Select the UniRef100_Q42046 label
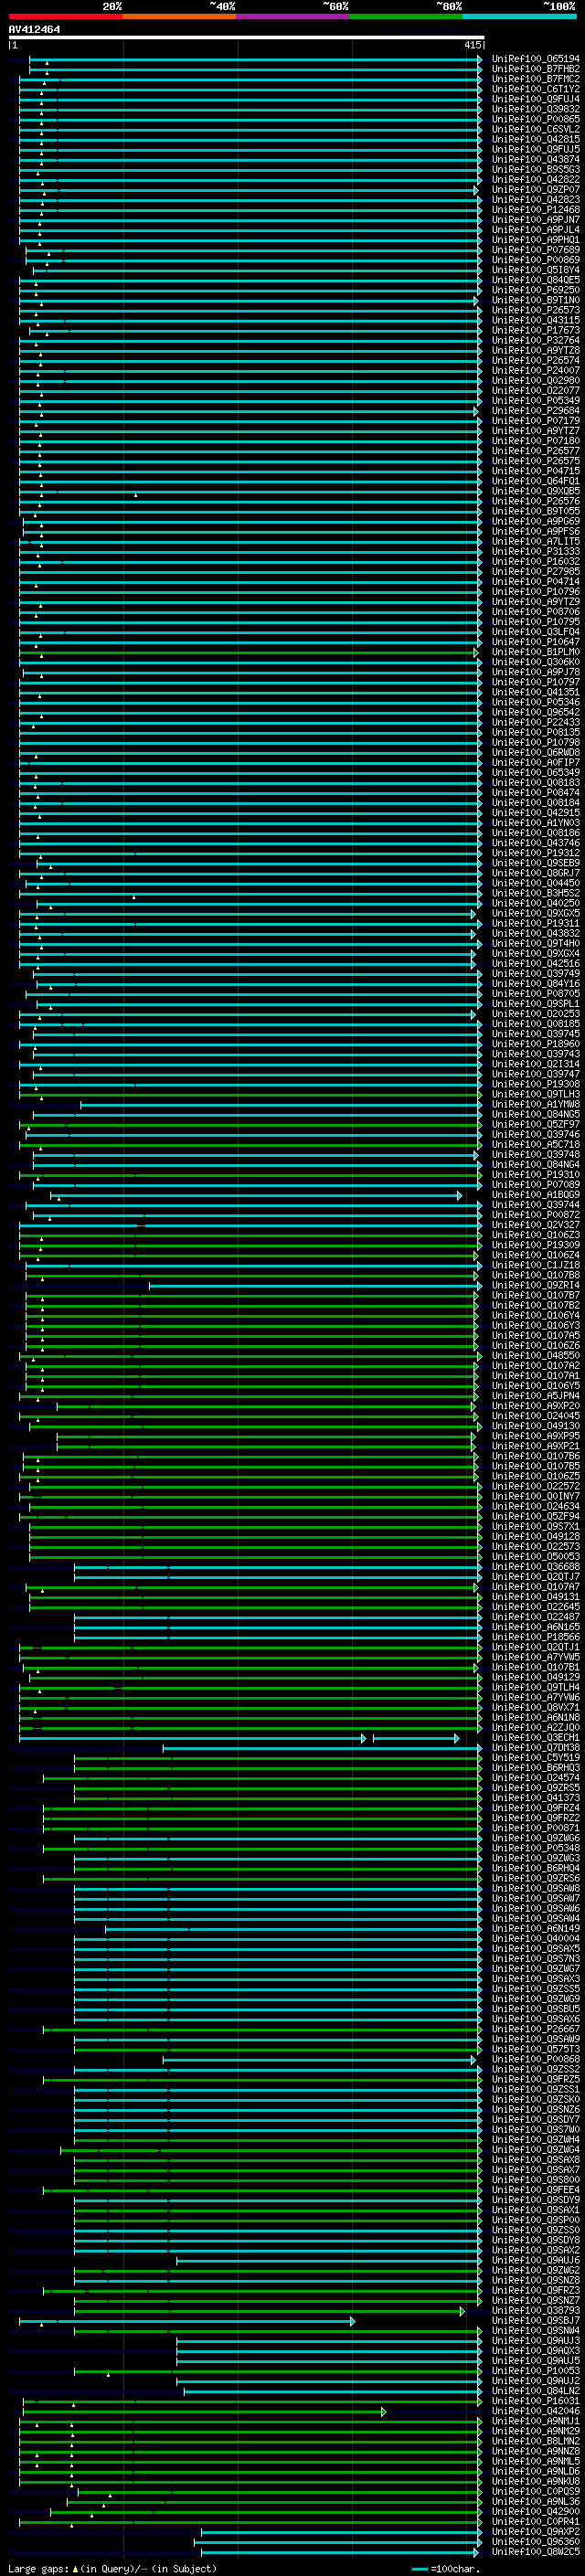The image size is (585, 2576). [535, 2411]
